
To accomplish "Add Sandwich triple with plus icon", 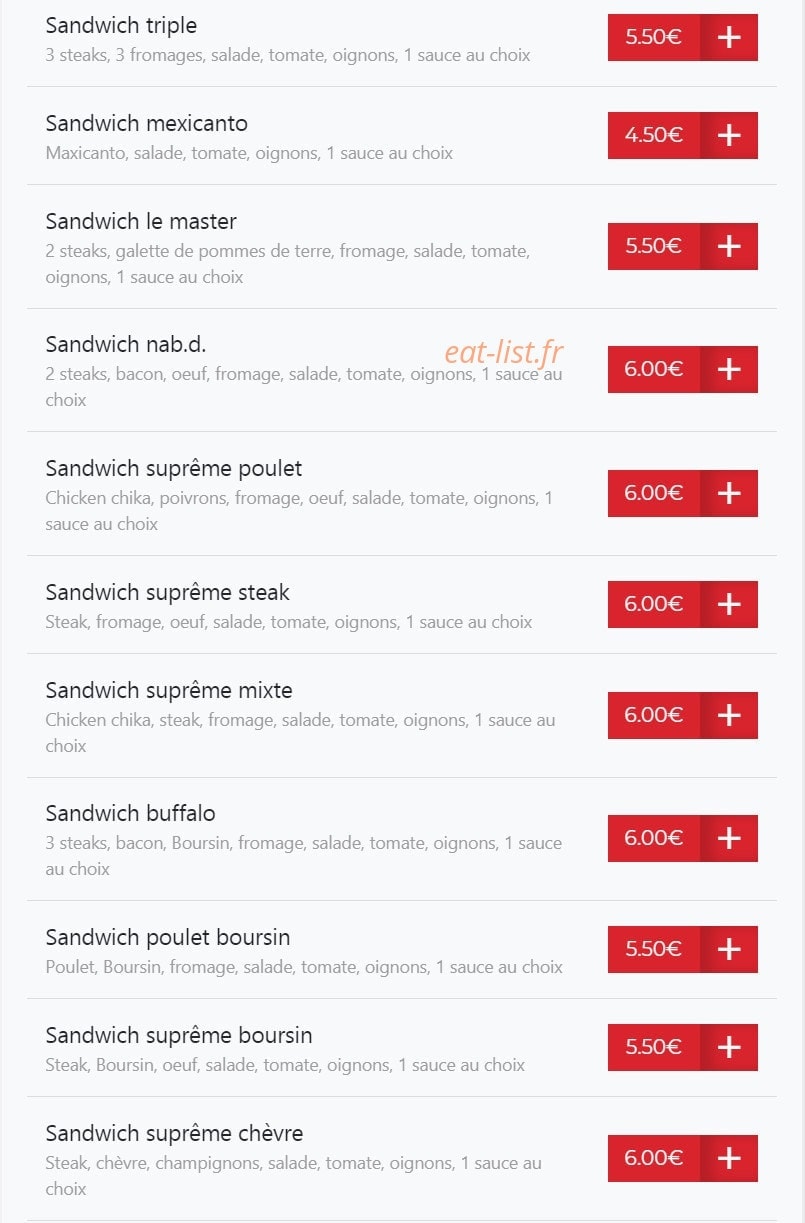I will [x=729, y=38].
